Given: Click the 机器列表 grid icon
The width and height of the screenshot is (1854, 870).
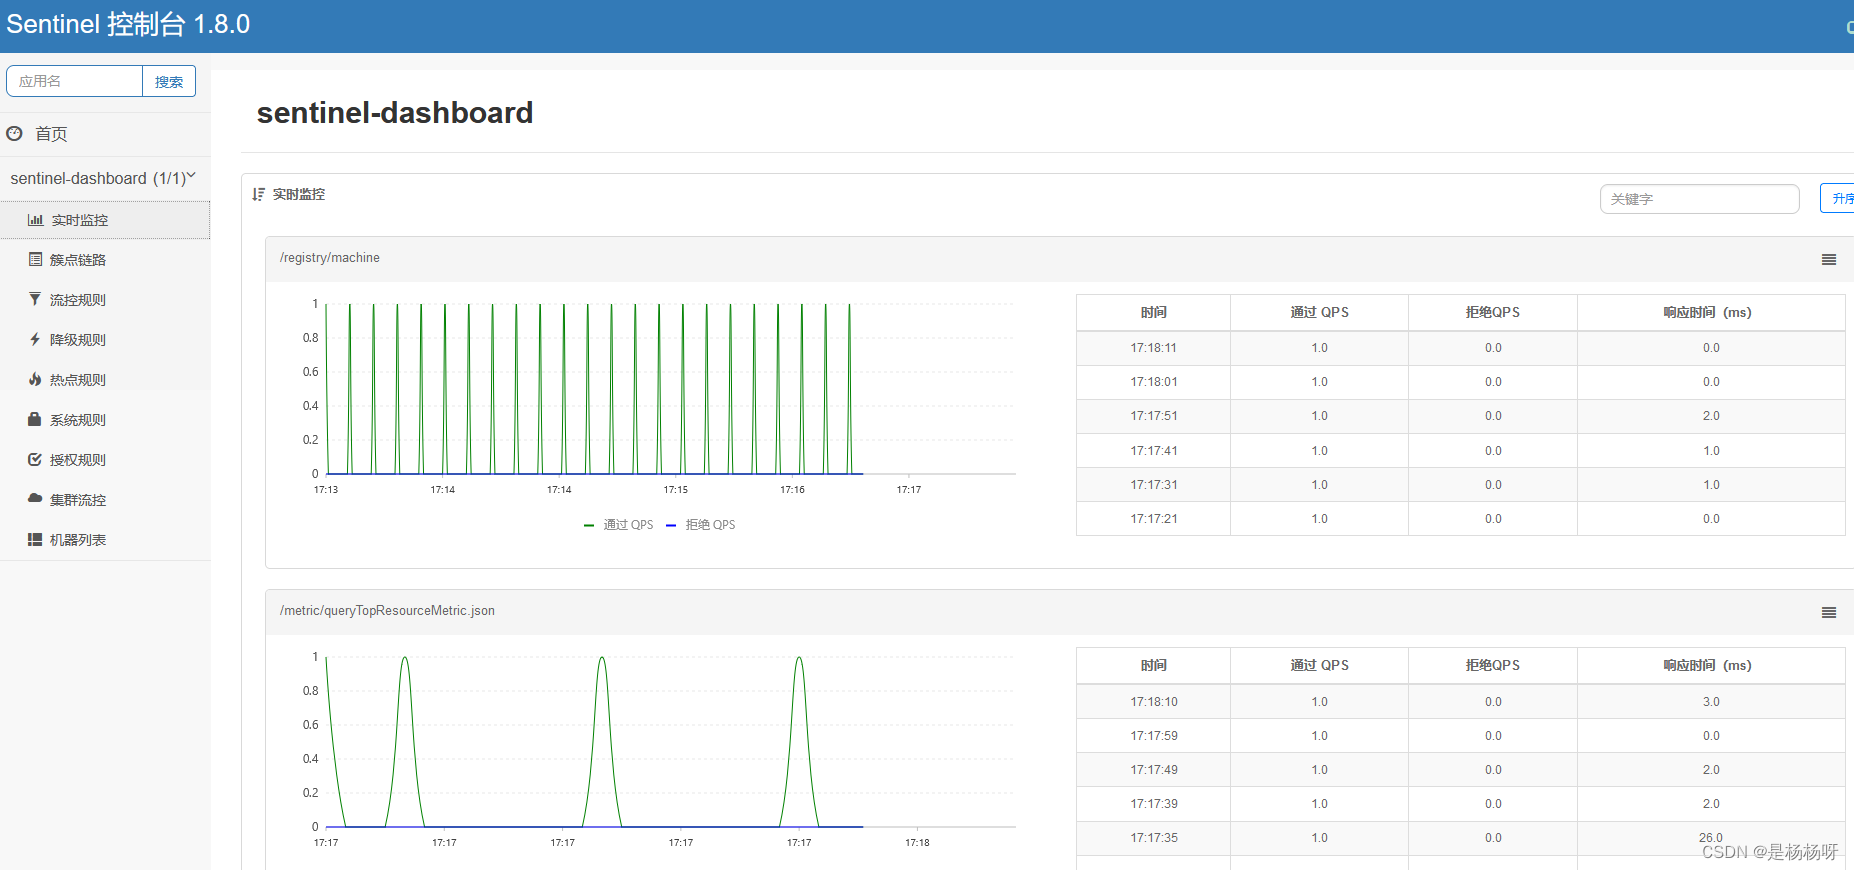Looking at the screenshot, I should (35, 539).
